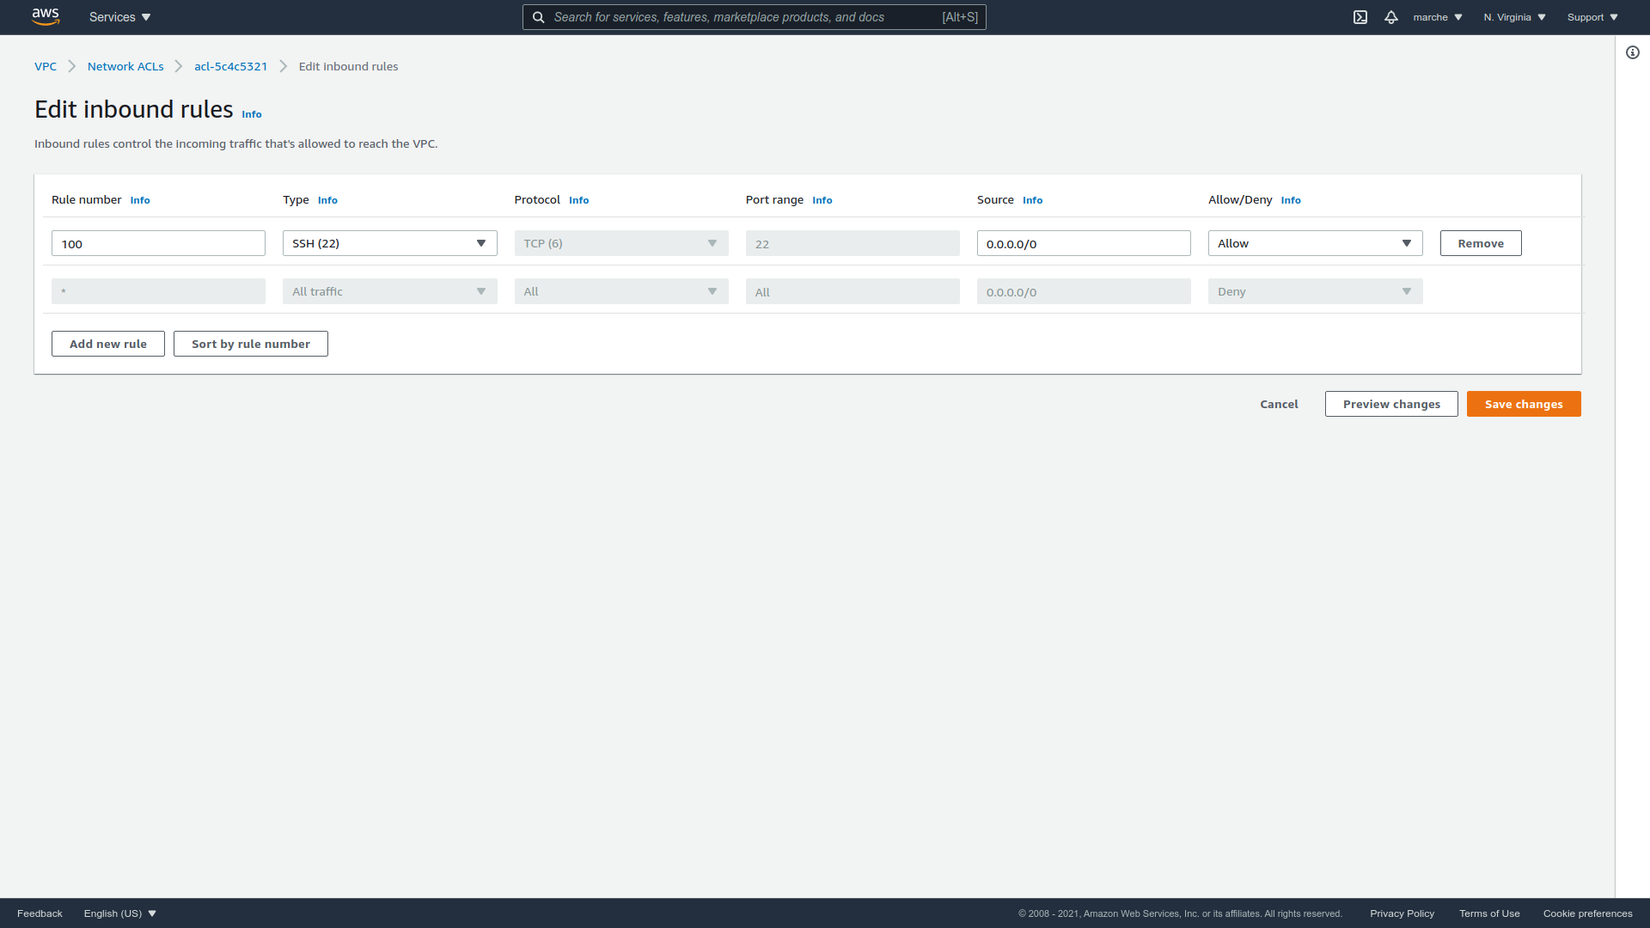The height and width of the screenshot is (928, 1650).
Task: Open Privacy Policy footer link
Action: point(1402,913)
